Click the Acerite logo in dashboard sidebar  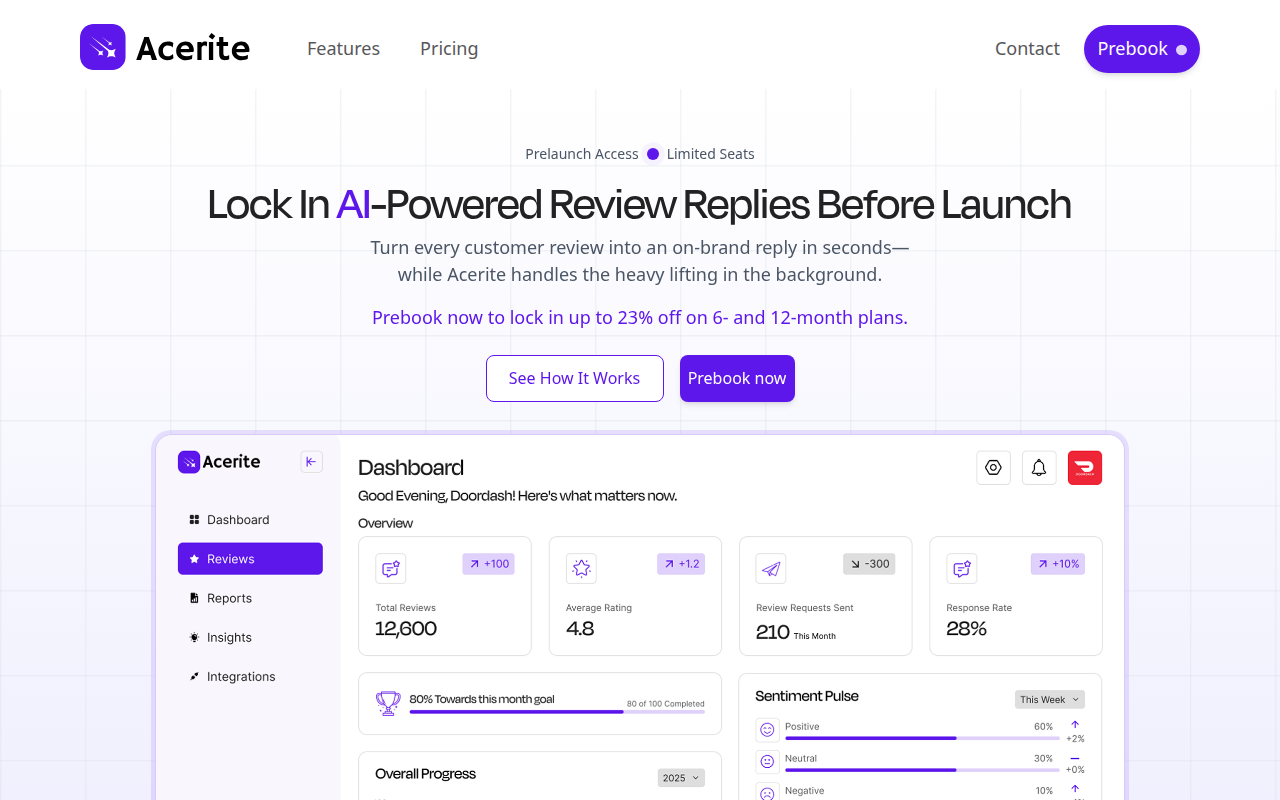point(219,461)
